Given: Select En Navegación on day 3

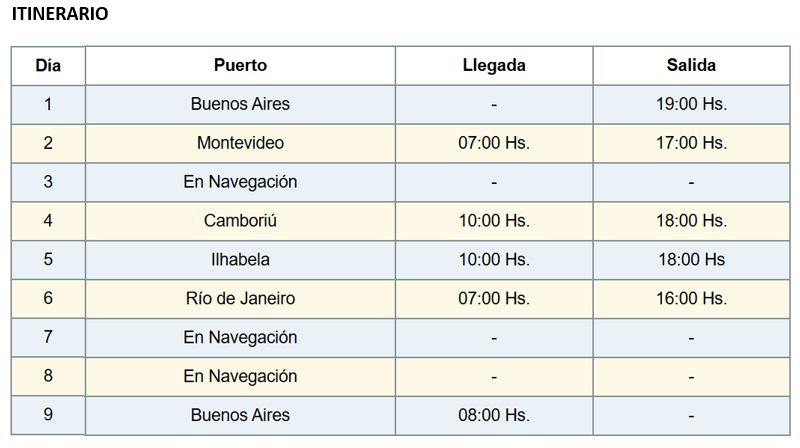Looking at the screenshot, I should (x=240, y=182).
